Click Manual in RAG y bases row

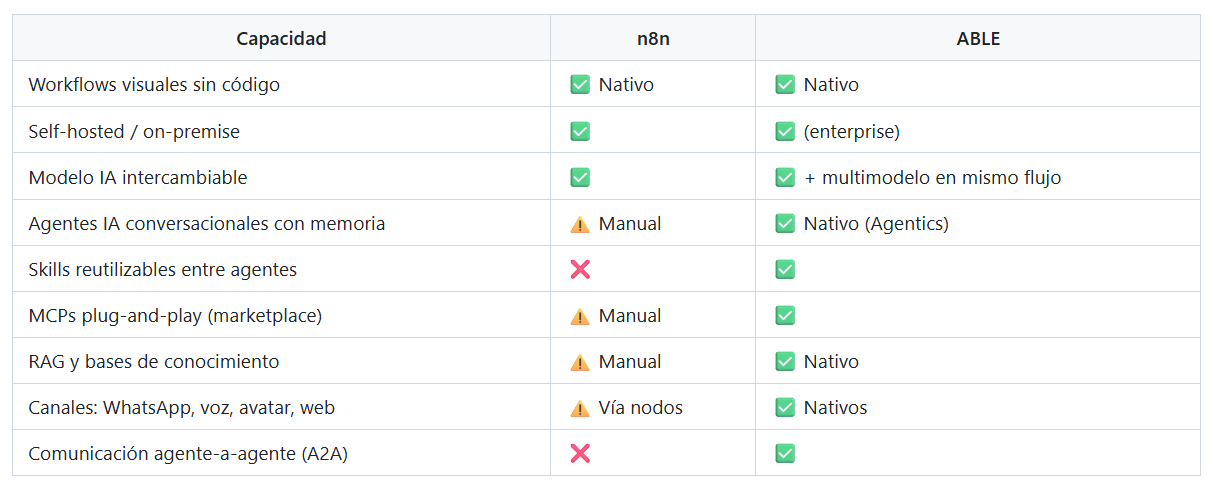[630, 361]
